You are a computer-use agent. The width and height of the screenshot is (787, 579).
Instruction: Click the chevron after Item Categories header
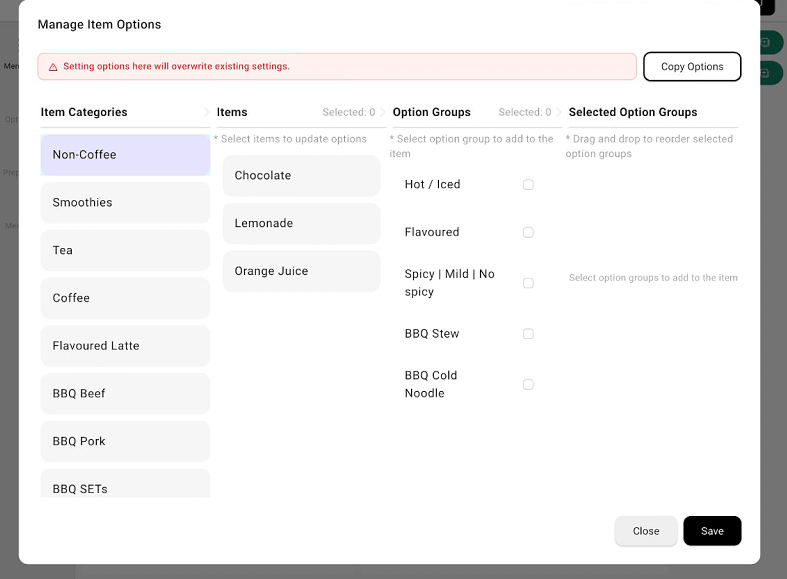click(x=206, y=112)
